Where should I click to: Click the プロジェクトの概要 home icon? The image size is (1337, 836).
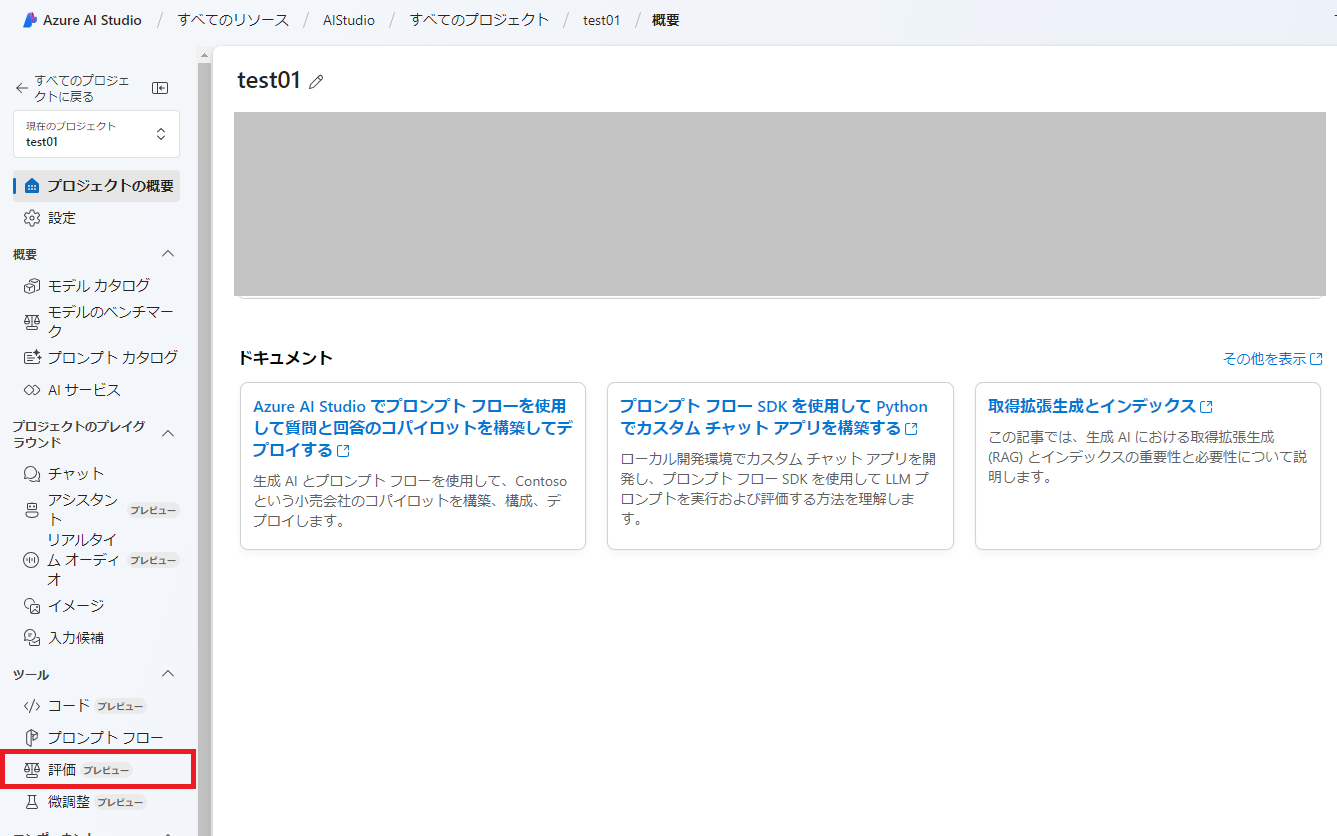coord(31,186)
